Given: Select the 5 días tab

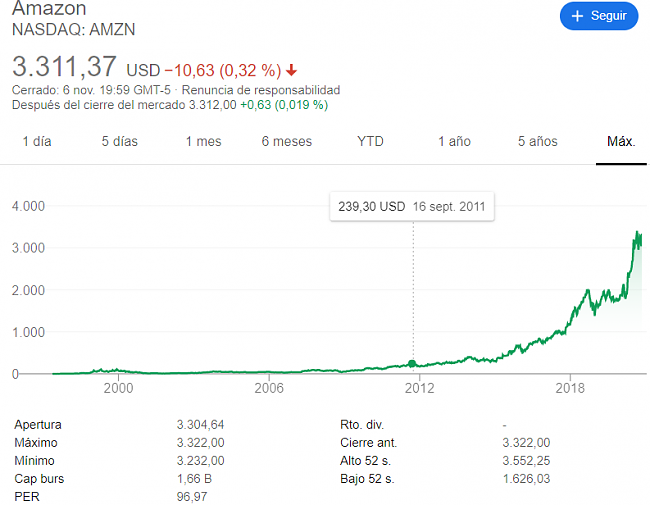Looking at the screenshot, I should coord(119,141).
